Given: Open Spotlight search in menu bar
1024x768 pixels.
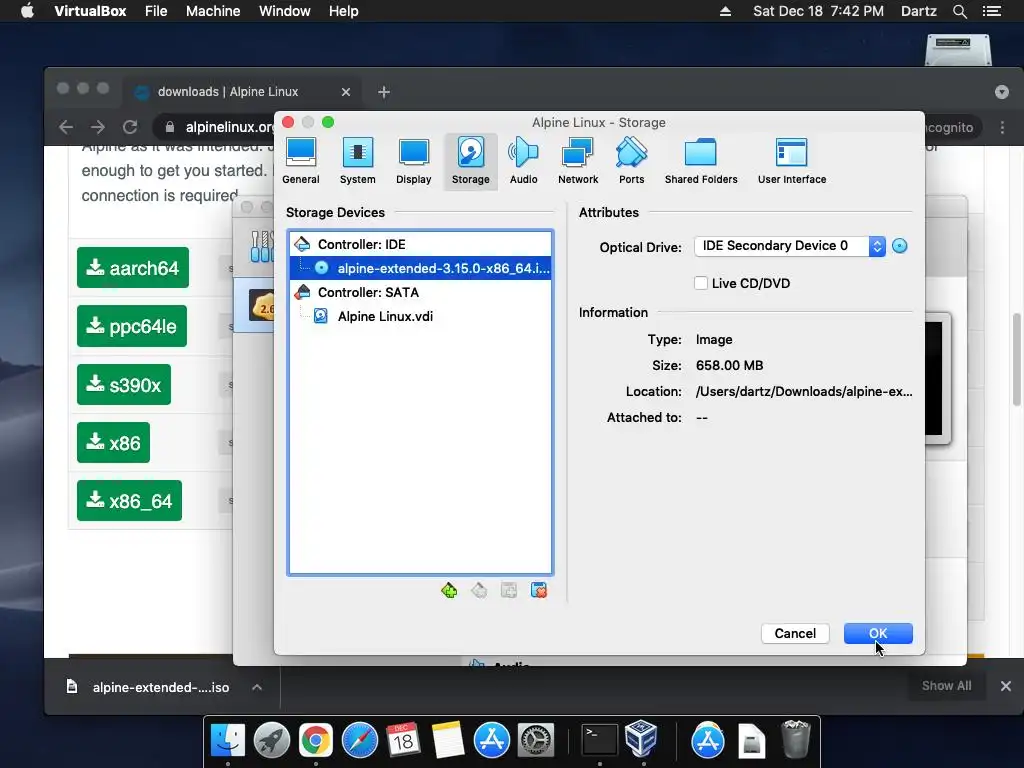Looking at the screenshot, I should pos(960,11).
